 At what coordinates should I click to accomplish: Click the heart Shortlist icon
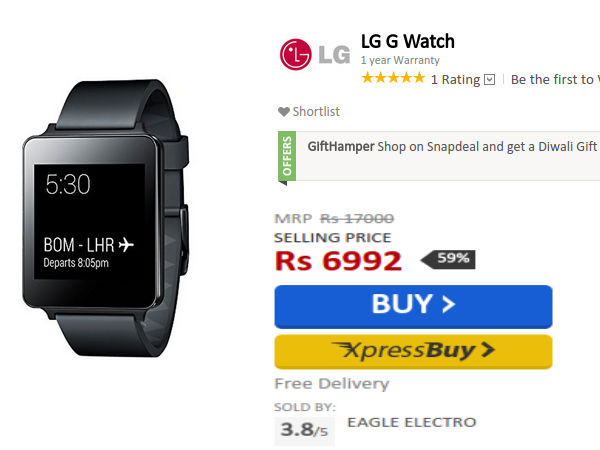point(284,112)
